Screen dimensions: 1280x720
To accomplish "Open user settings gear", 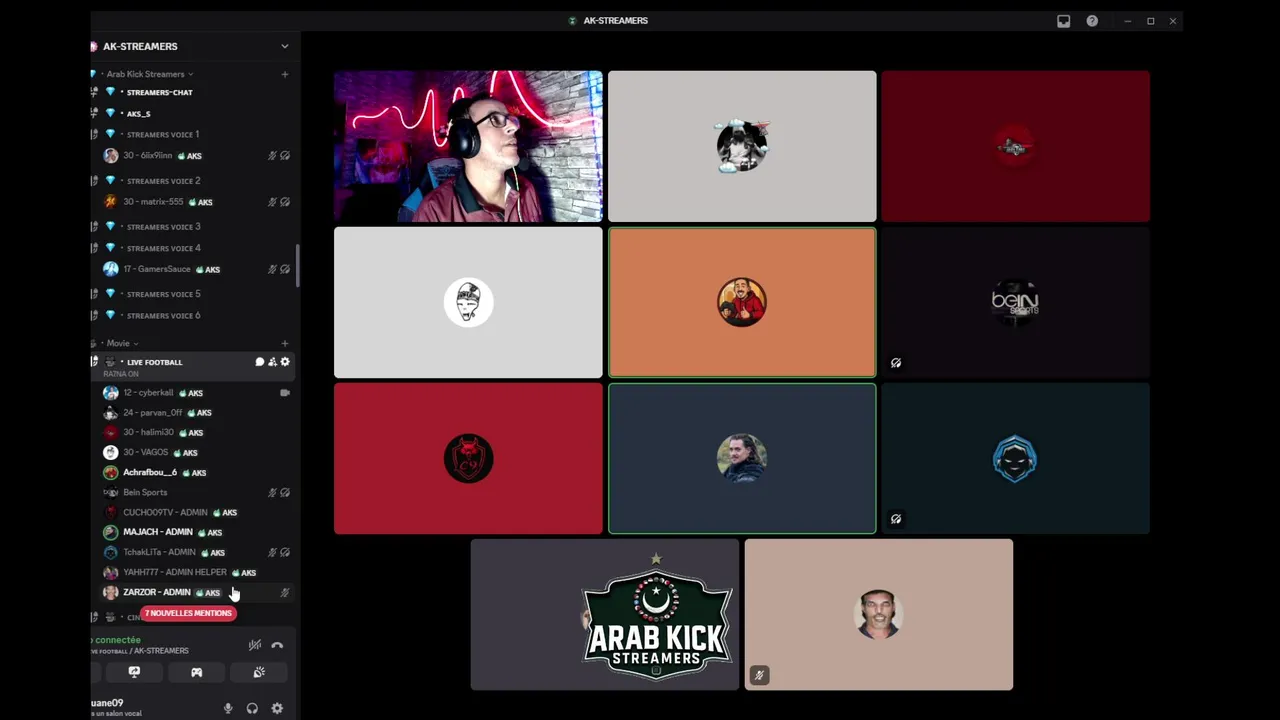I will click(x=277, y=708).
